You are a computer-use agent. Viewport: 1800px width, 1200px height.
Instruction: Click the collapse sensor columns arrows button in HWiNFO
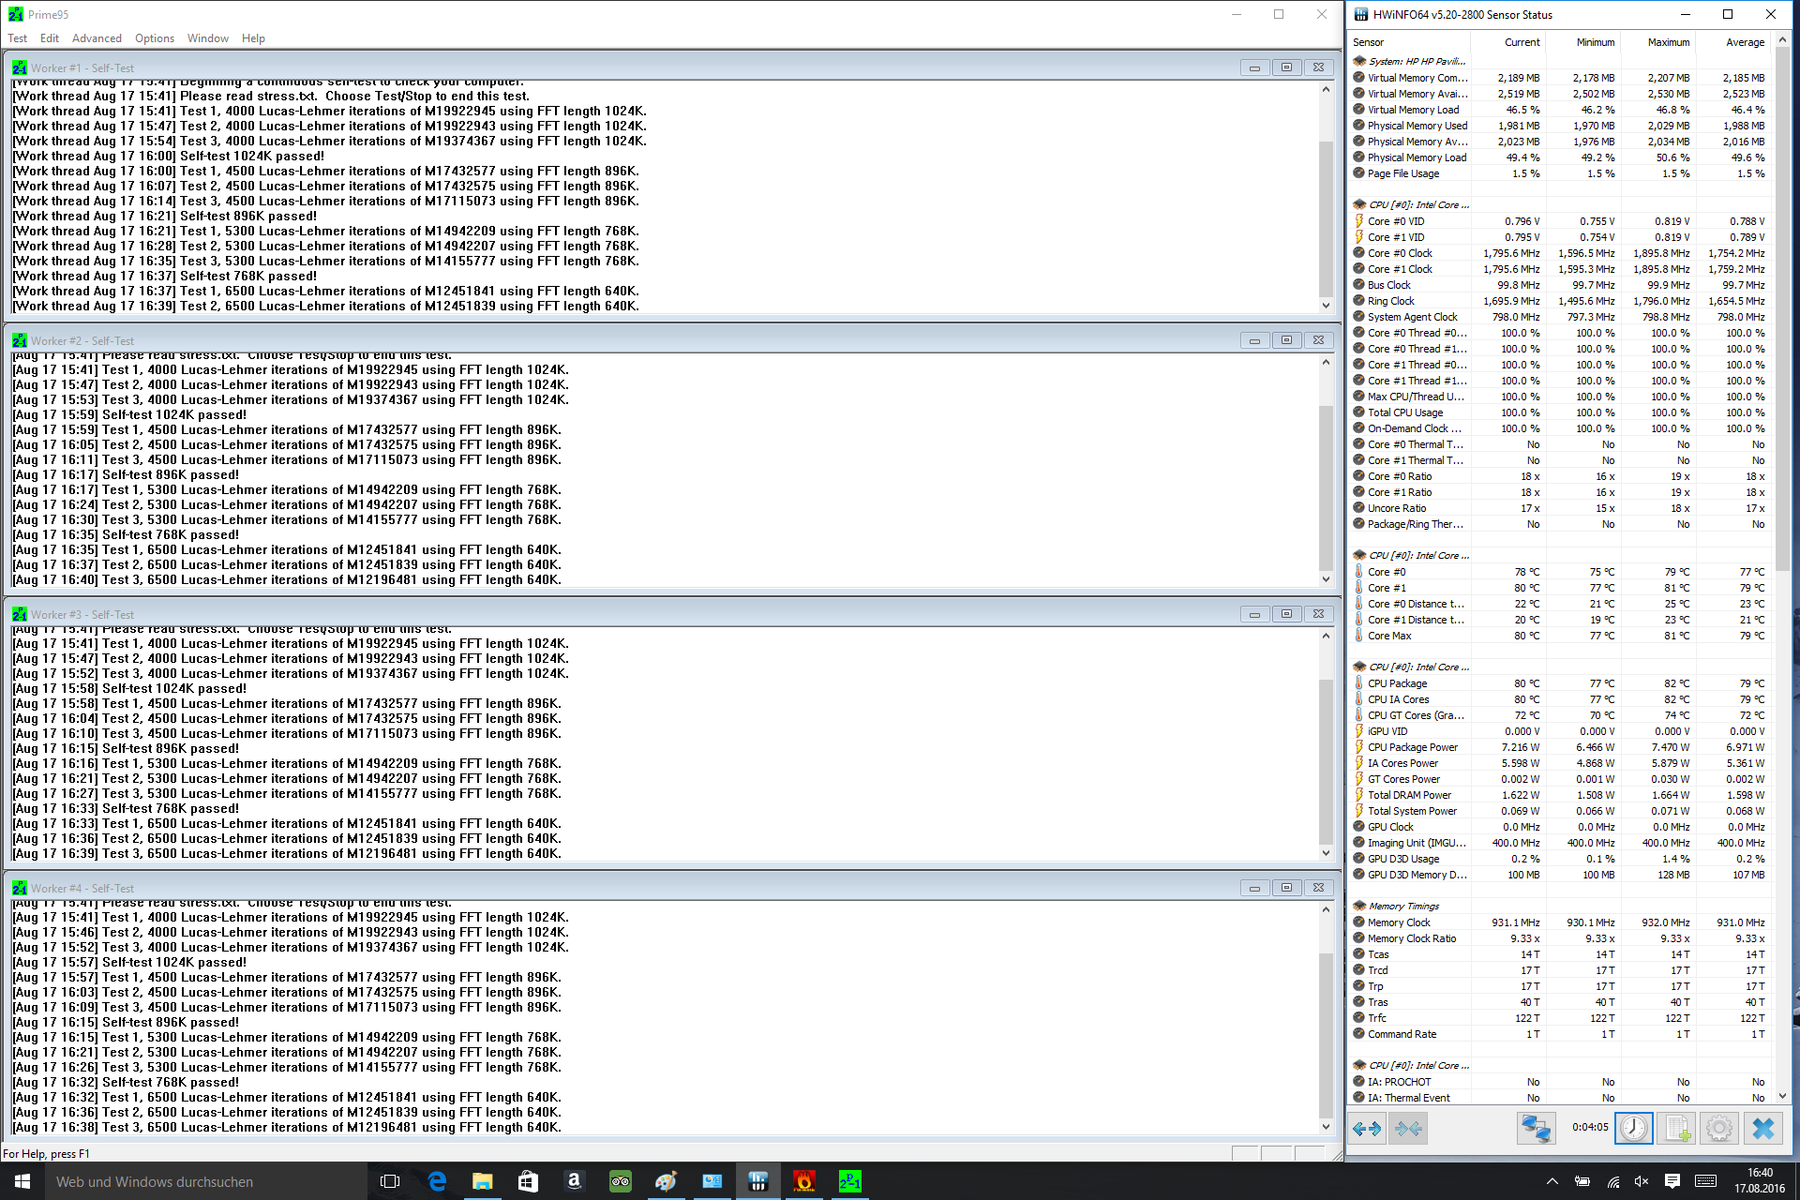click(x=1408, y=1129)
